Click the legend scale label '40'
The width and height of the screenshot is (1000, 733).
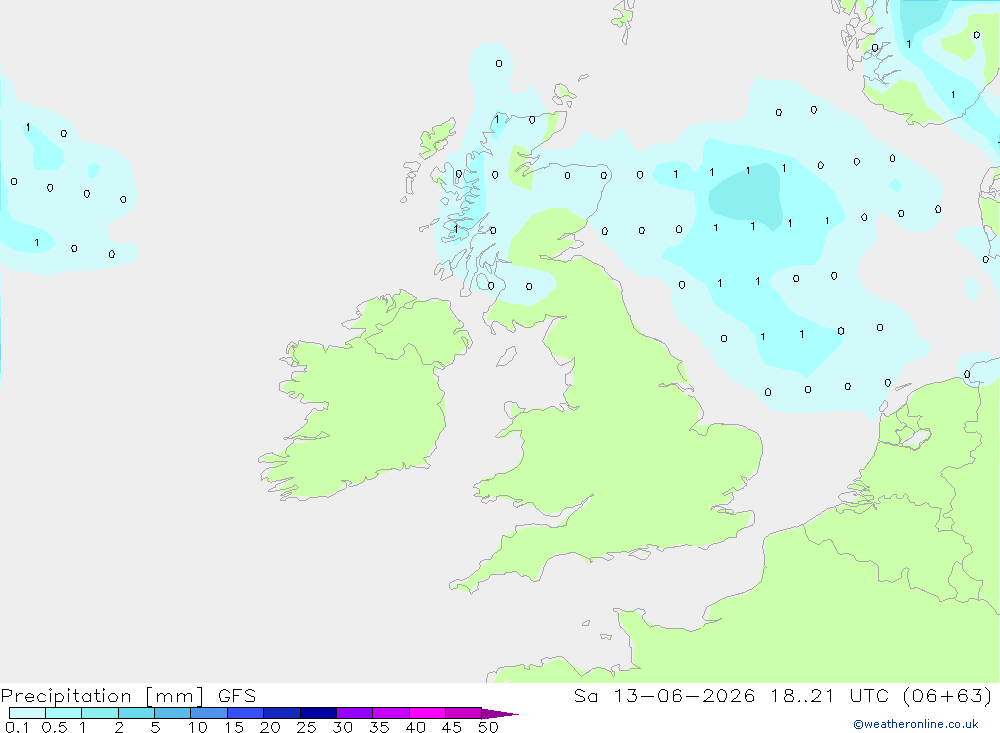point(415,727)
